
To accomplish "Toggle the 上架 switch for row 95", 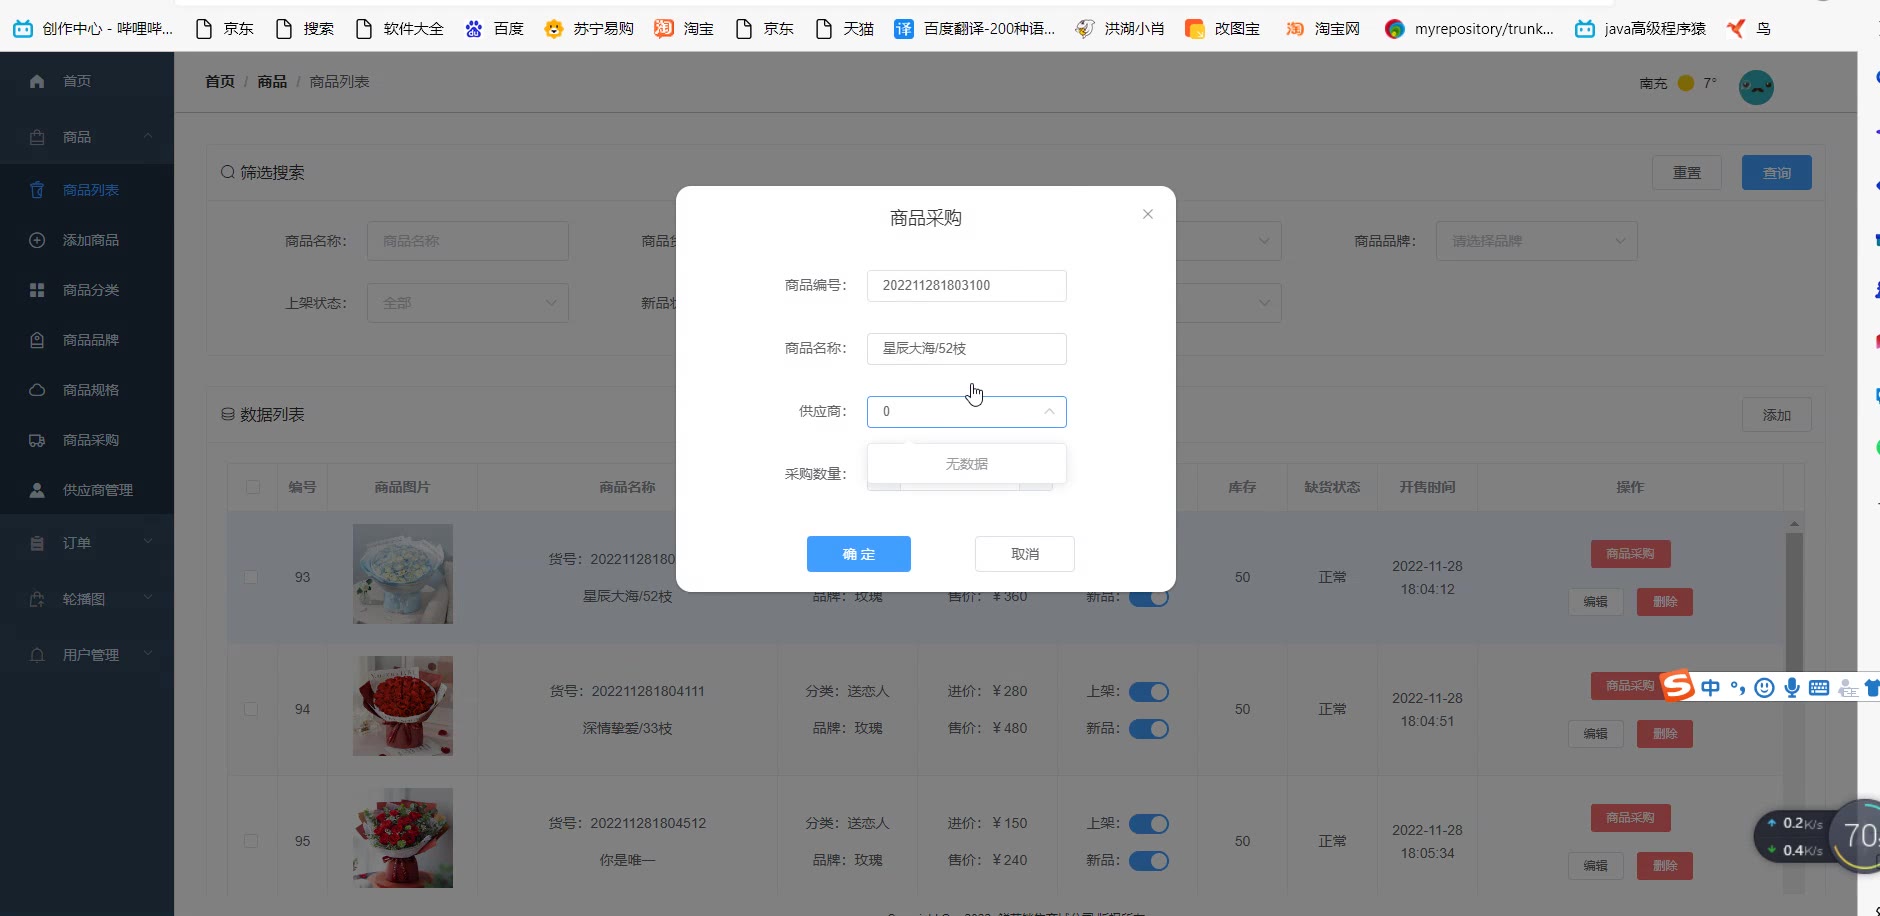I will [1149, 824].
